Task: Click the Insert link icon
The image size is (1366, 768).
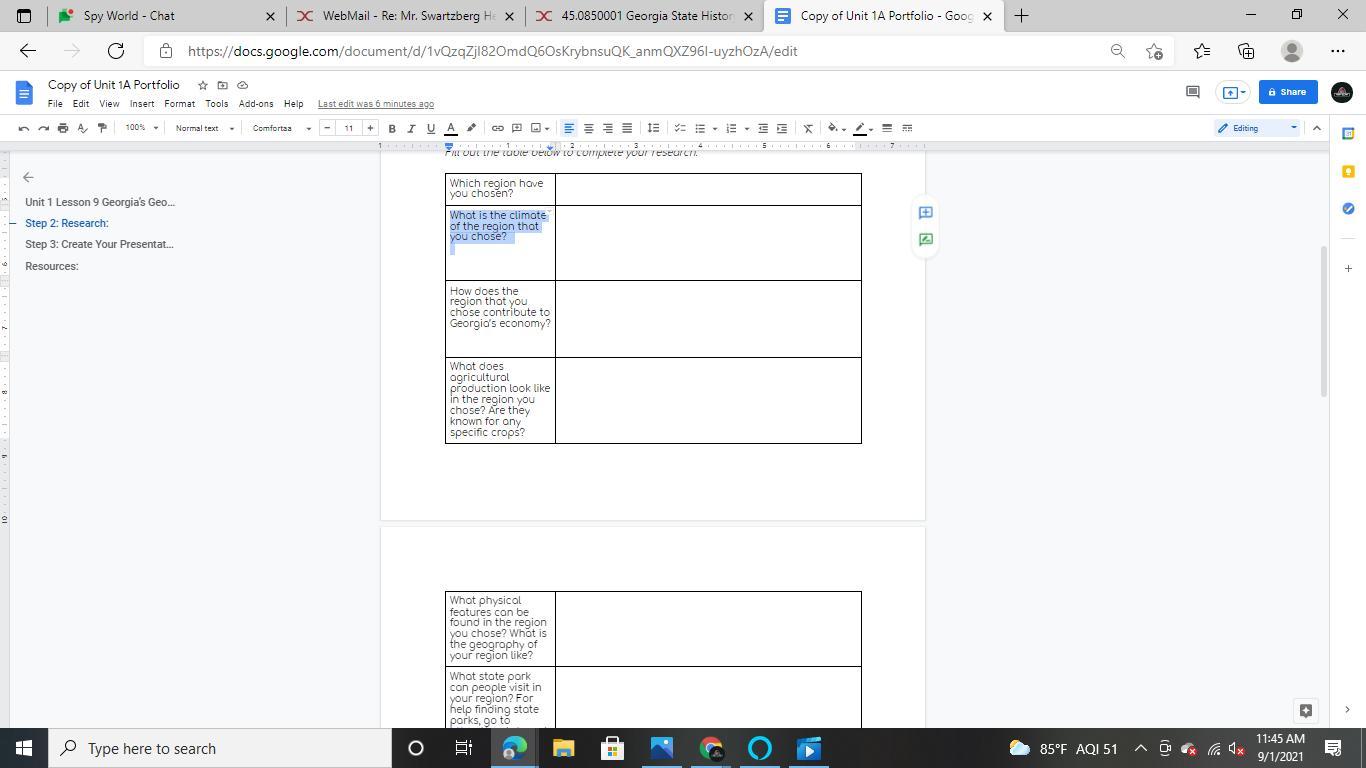Action: 497,128
